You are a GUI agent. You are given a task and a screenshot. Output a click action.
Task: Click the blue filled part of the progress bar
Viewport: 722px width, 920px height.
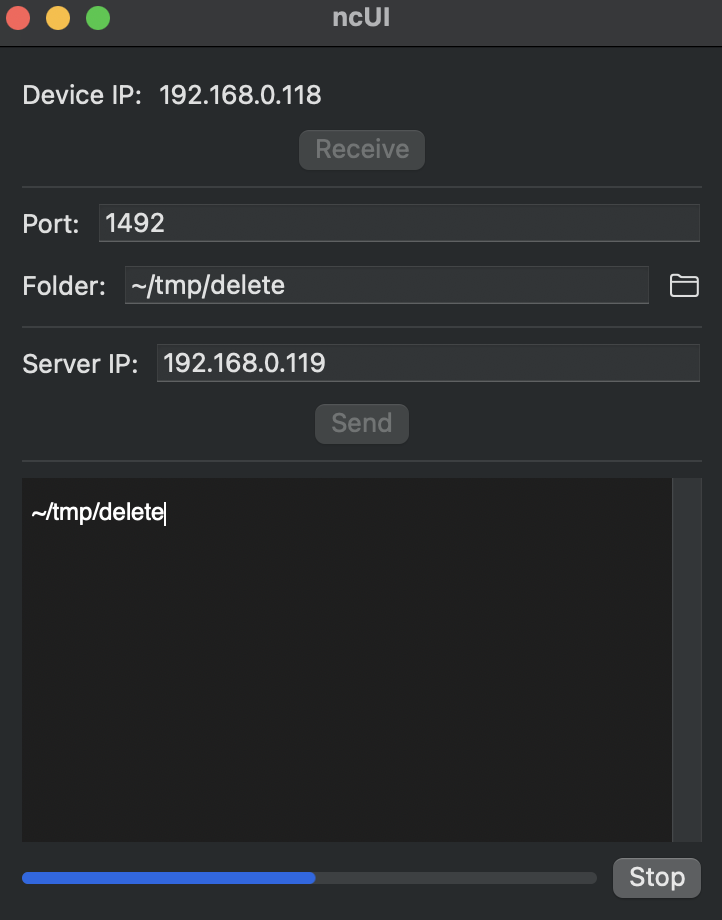pos(169,878)
